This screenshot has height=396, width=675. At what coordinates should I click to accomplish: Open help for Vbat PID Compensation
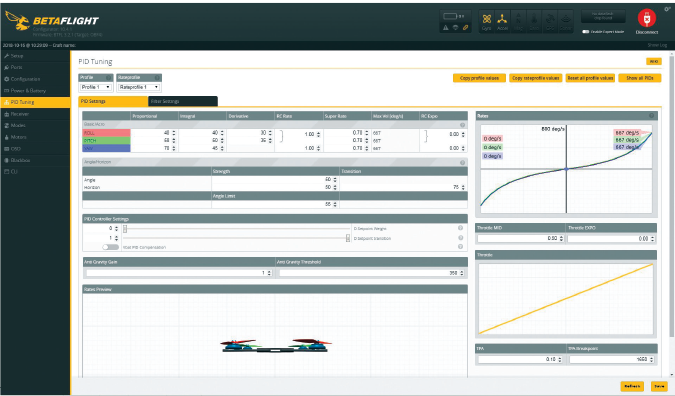point(460,247)
